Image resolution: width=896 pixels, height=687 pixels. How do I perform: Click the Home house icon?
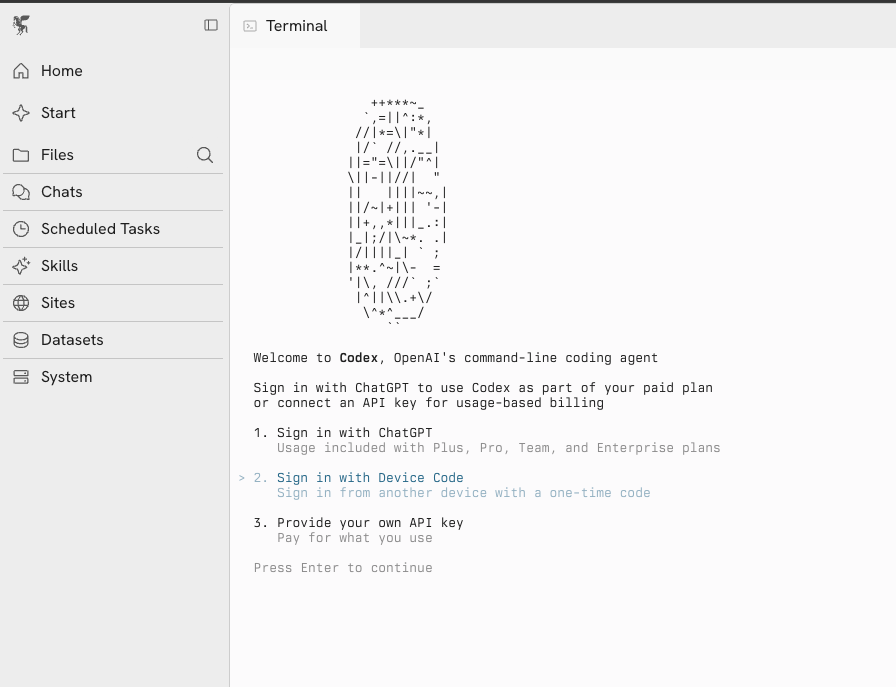(x=21, y=71)
